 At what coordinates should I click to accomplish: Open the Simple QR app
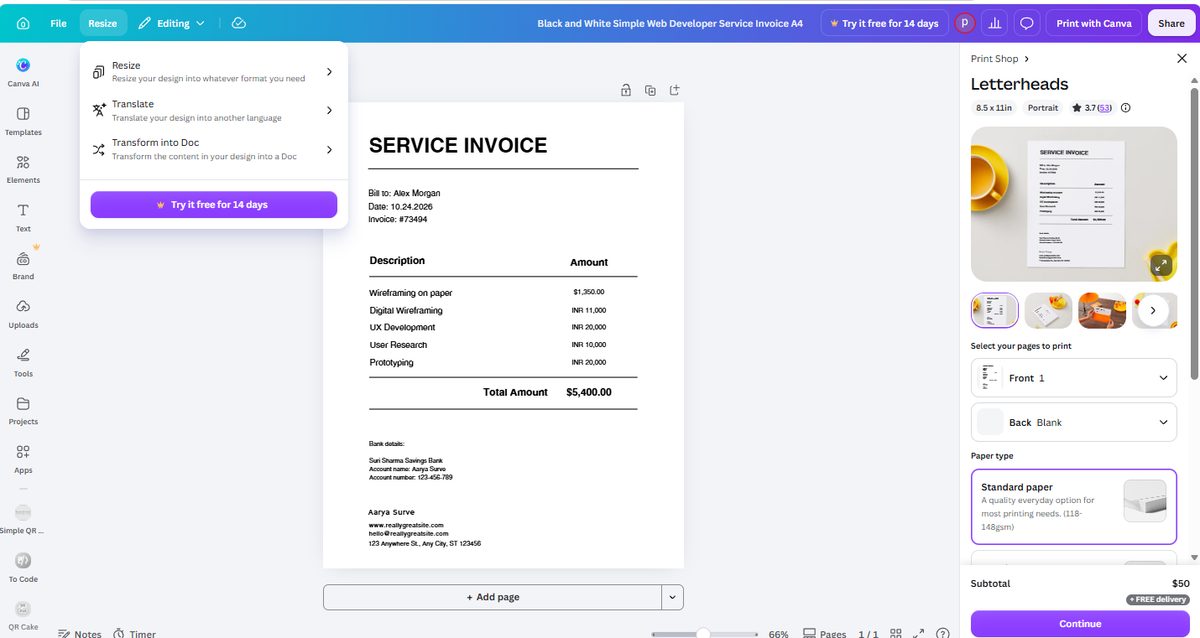coord(23,519)
